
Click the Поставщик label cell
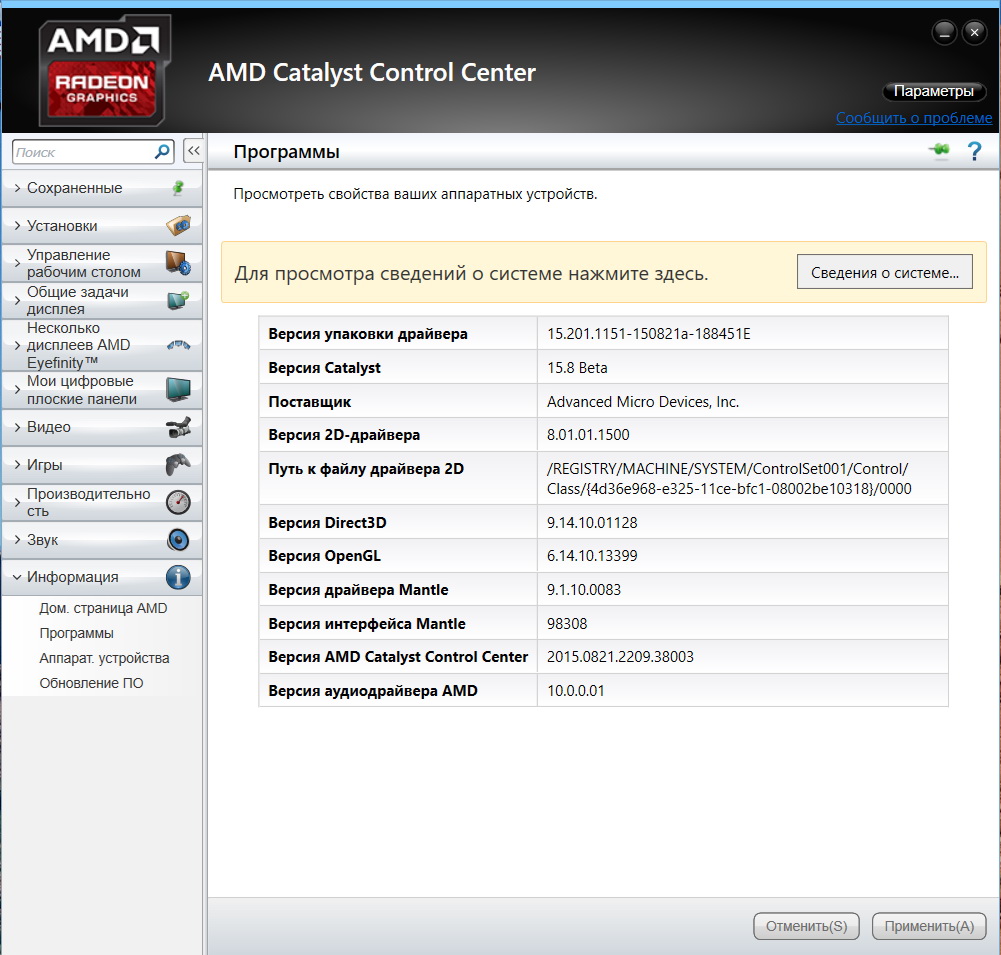pos(398,402)
